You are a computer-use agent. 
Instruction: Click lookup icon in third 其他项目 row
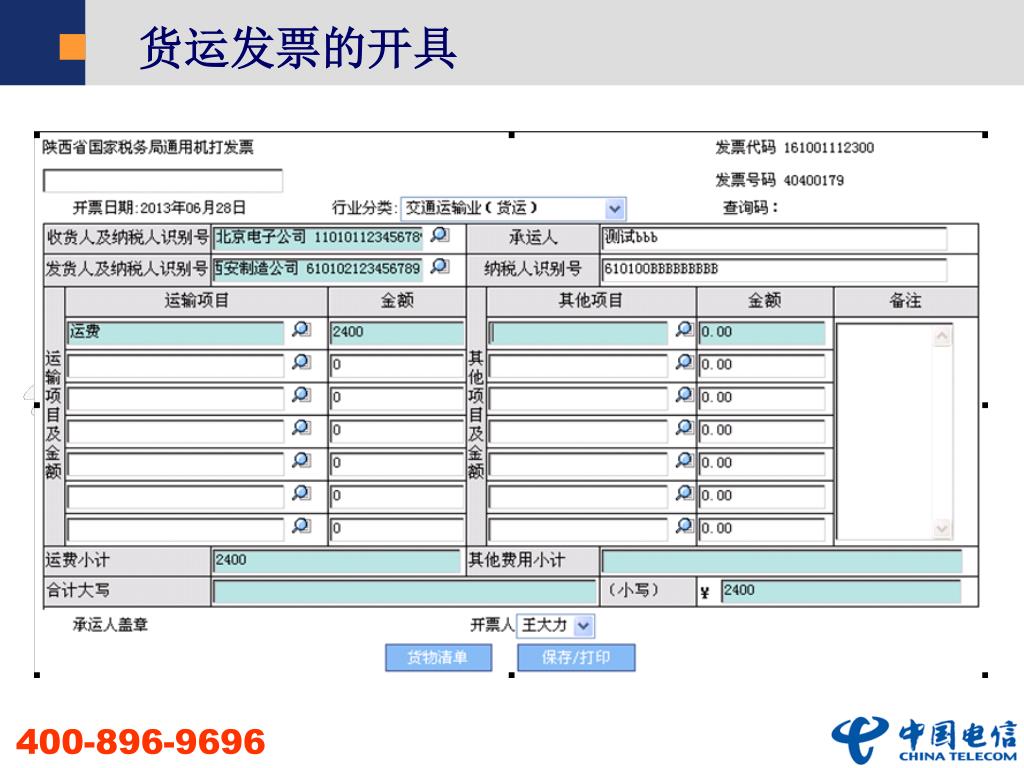(x=684, y=394)
